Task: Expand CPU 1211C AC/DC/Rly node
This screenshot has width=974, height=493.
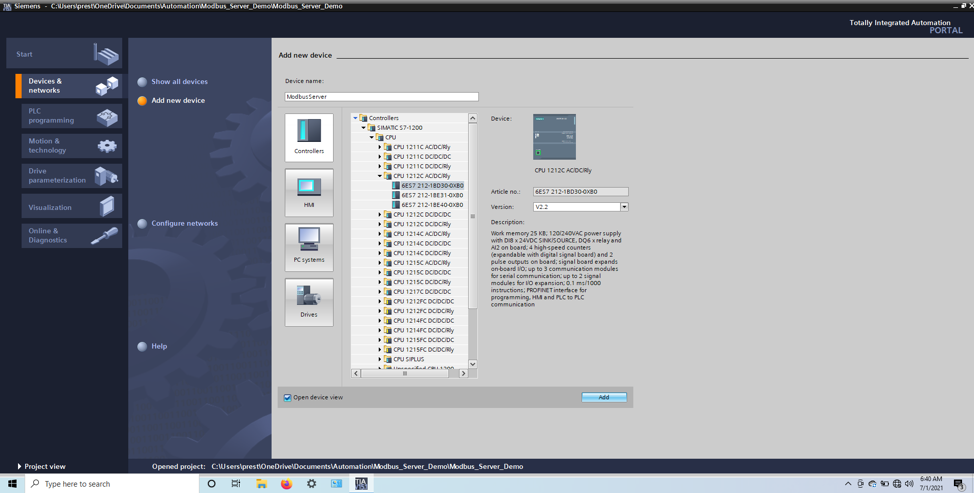Action: [380, 147]
